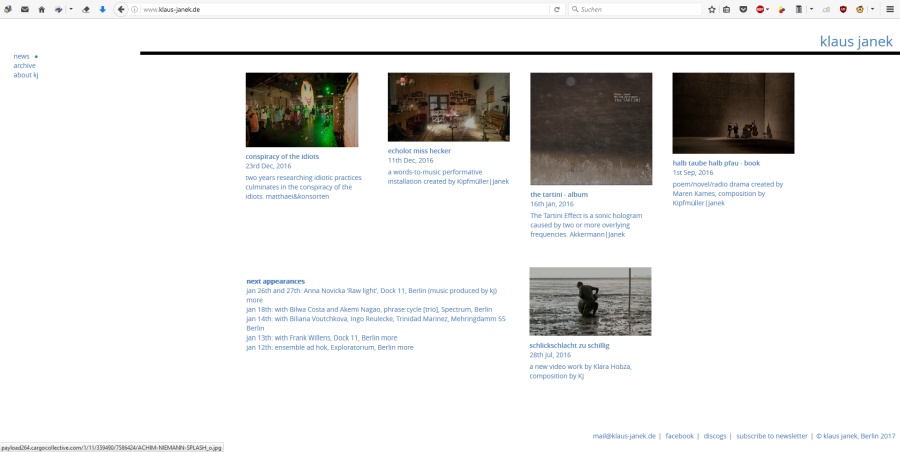Click more under the Anna Nowicka entry

(x=254, y=300)
